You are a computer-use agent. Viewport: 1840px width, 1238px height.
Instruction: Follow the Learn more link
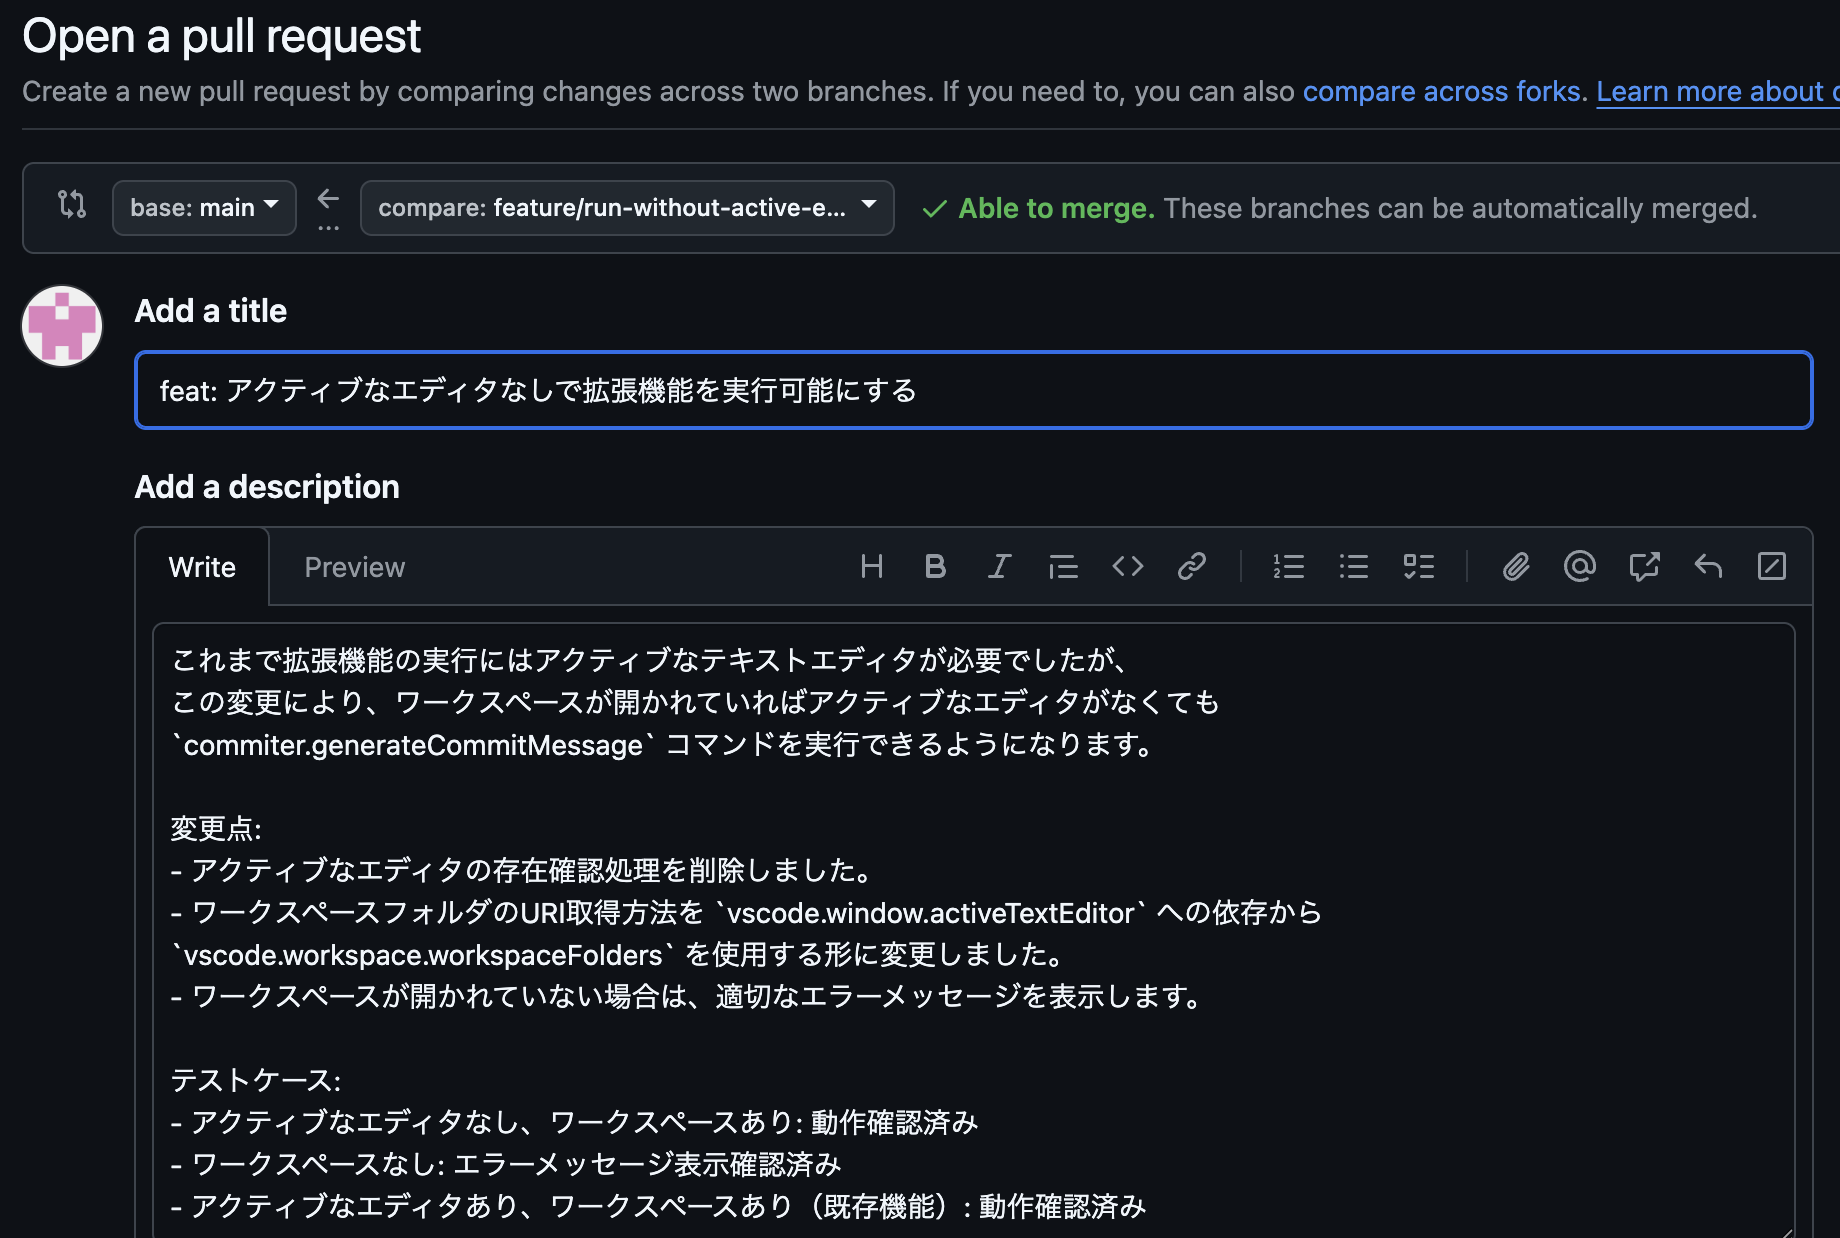[x=1714, y=91]
